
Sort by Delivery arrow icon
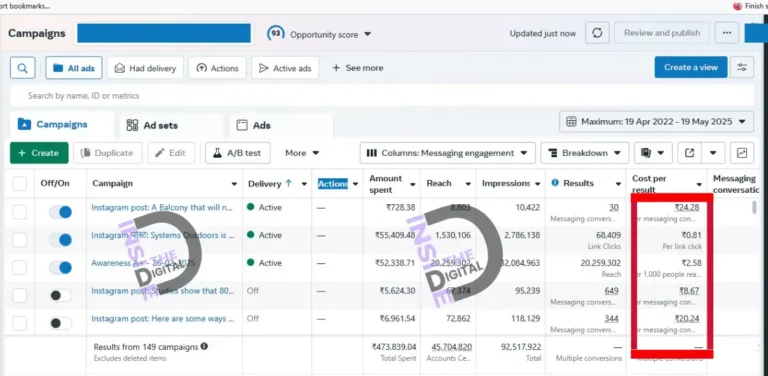(288, 183)
